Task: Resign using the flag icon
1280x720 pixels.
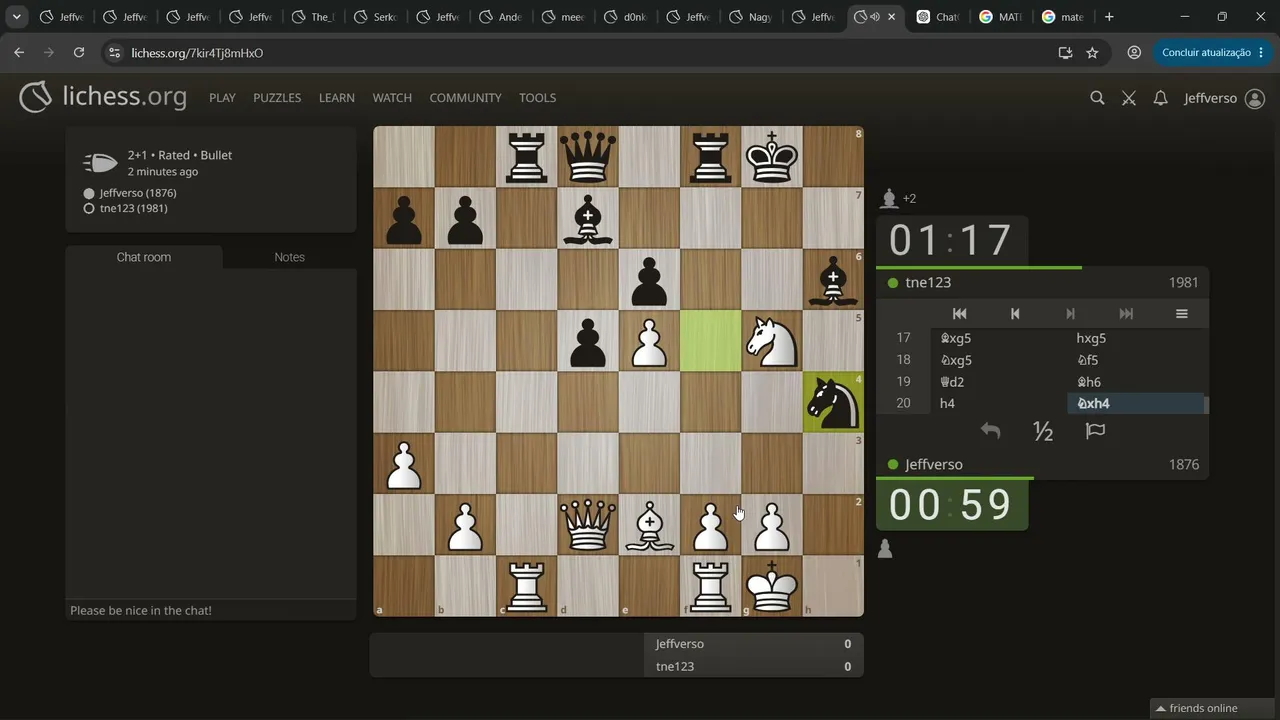Action: (x=1095, y=431)
